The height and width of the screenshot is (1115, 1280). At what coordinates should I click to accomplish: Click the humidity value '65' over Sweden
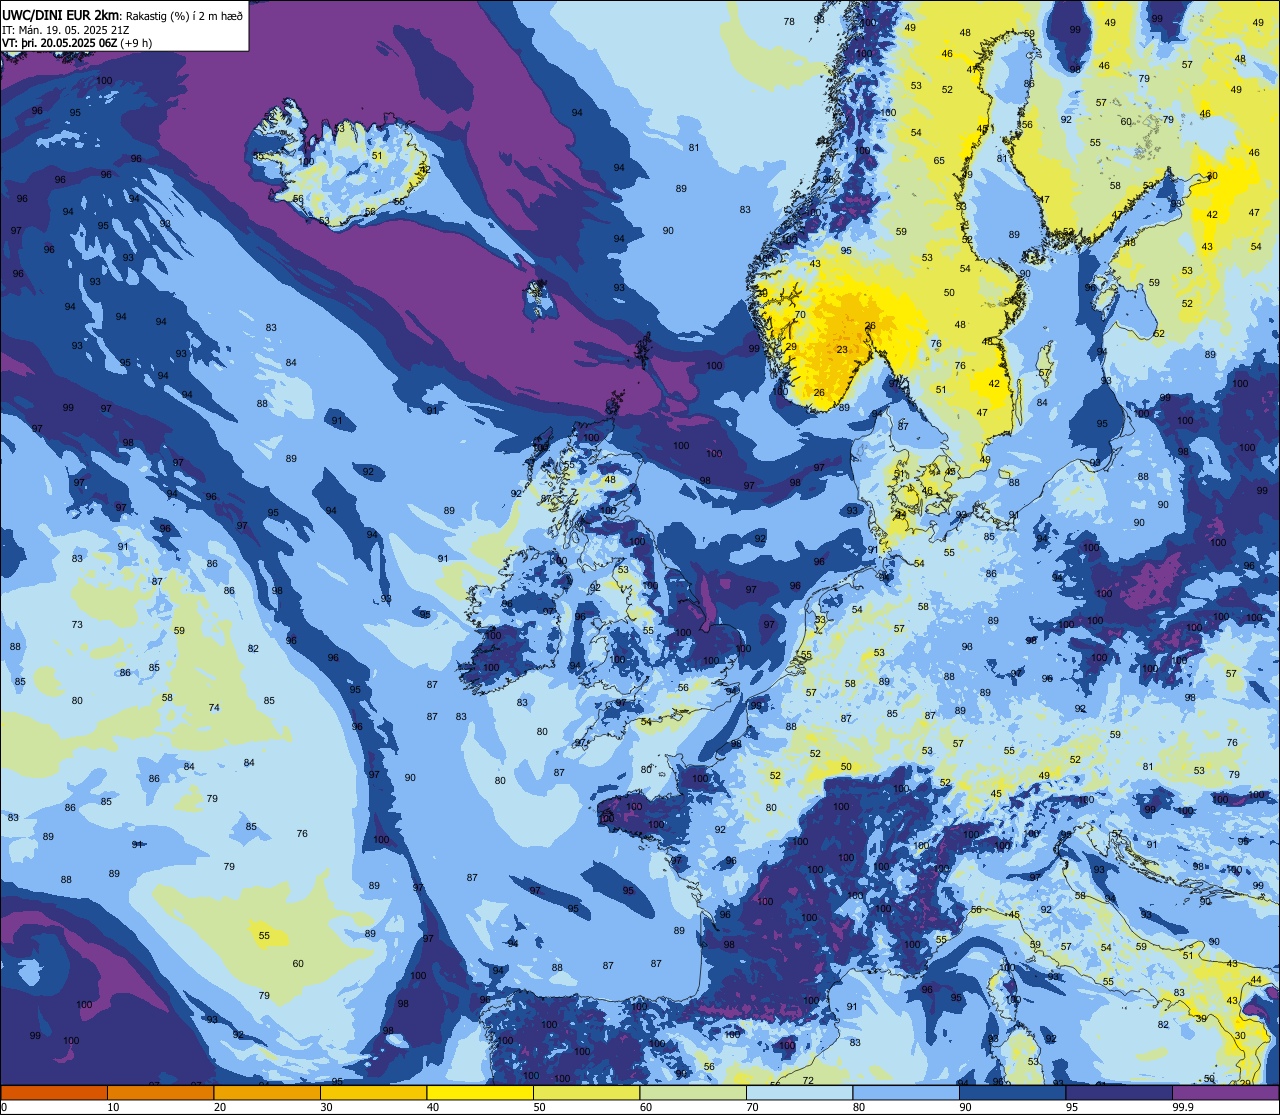pyautogui.click(x=939, y=160)
